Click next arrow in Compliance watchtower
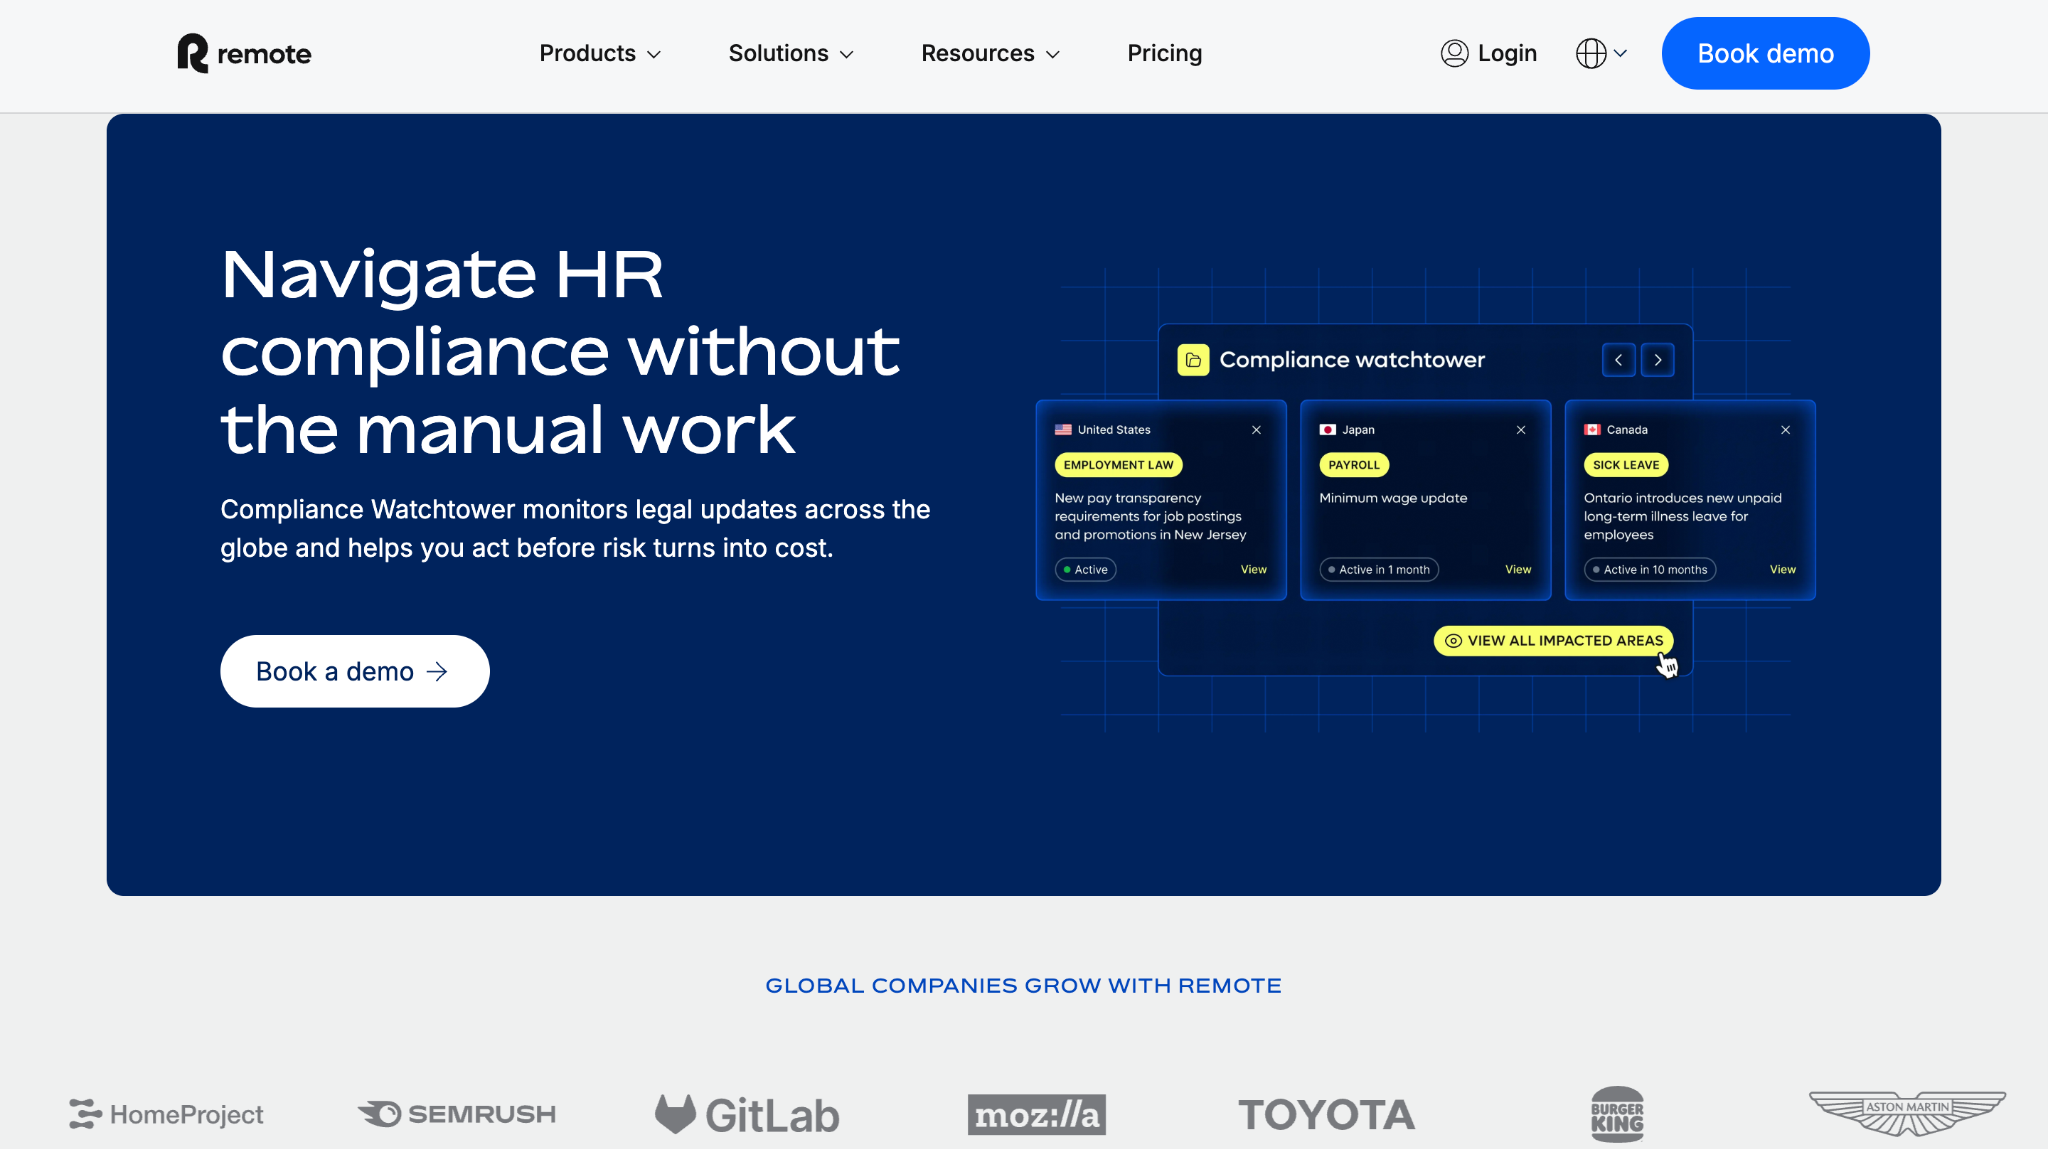Screen dimensions: 2048x1149 [1658, 360]
